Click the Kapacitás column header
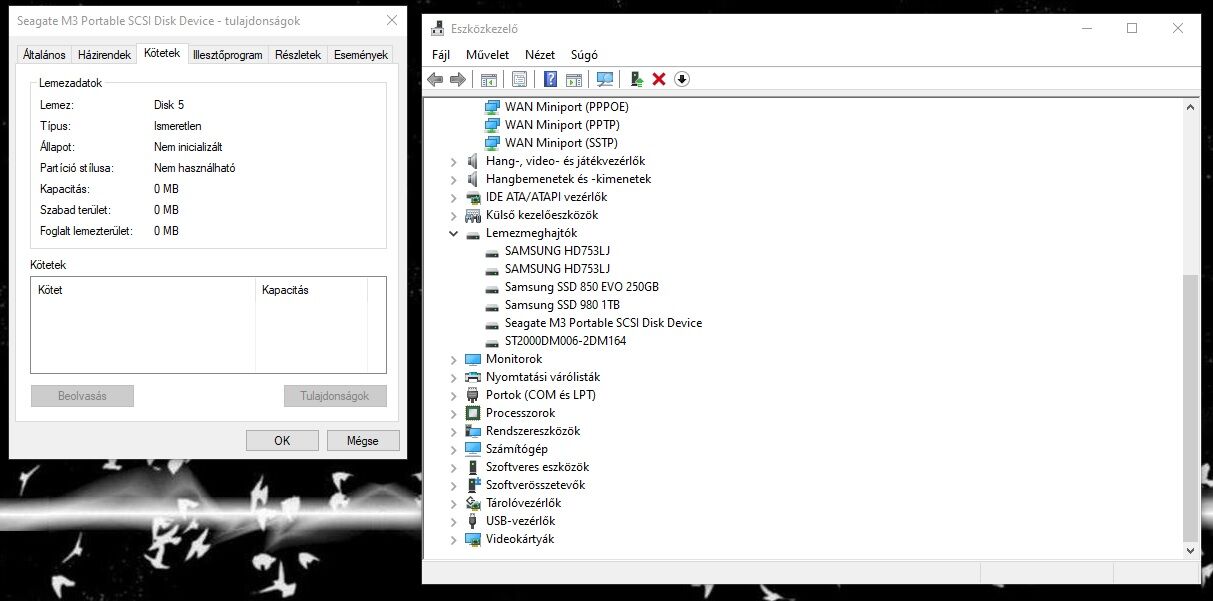 [x=311, y=290]
